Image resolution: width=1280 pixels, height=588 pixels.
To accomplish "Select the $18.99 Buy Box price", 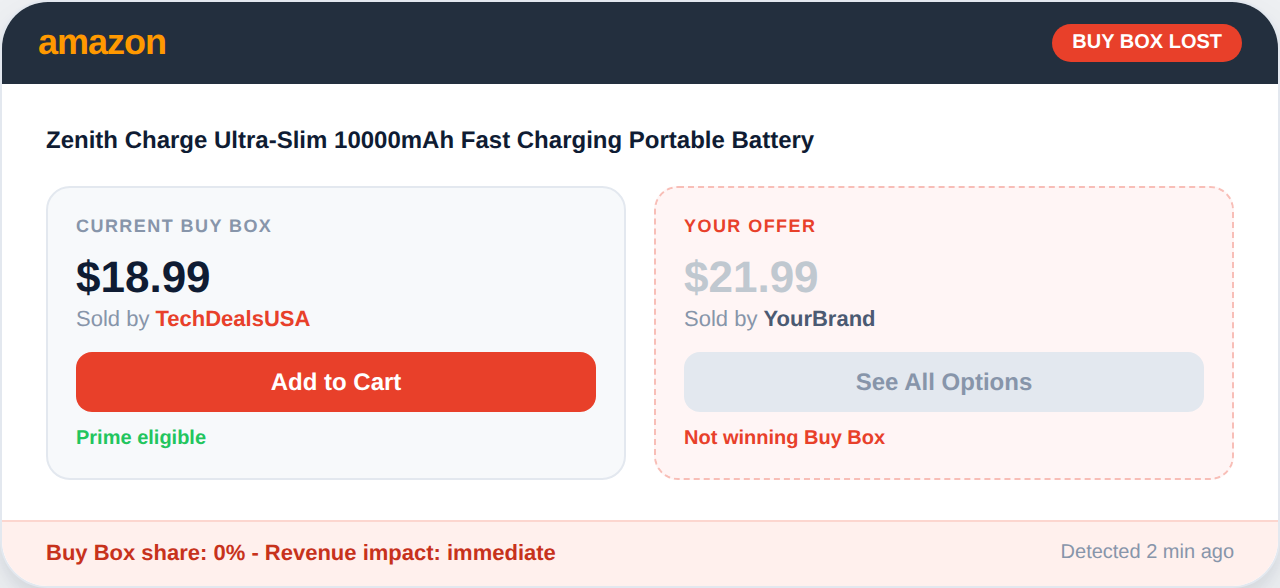I will pyautogui.click(x=143, y=277).
